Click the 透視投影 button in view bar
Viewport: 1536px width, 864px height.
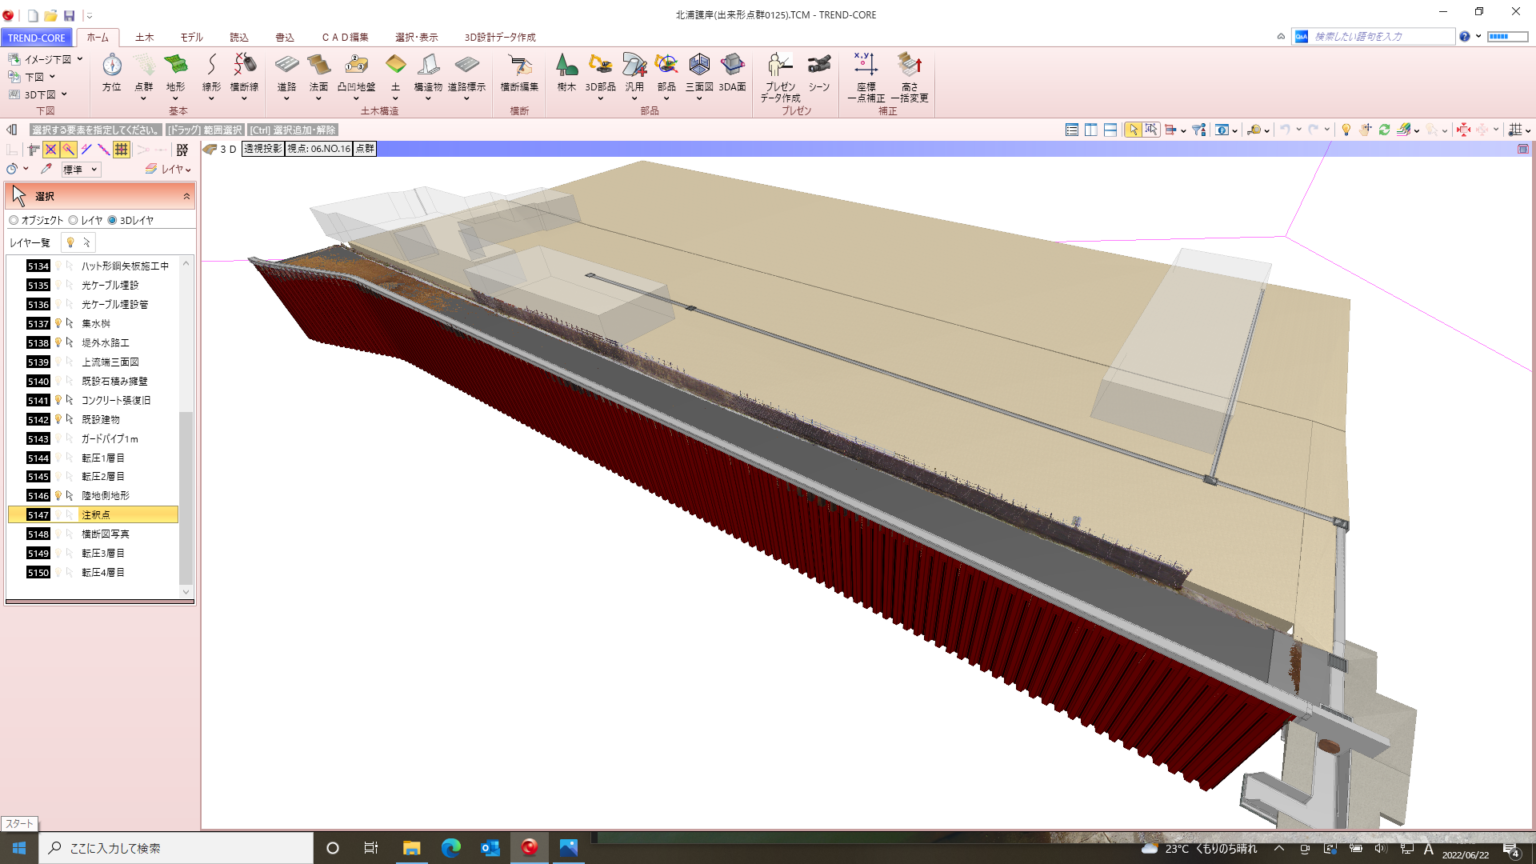click(262, 149)
